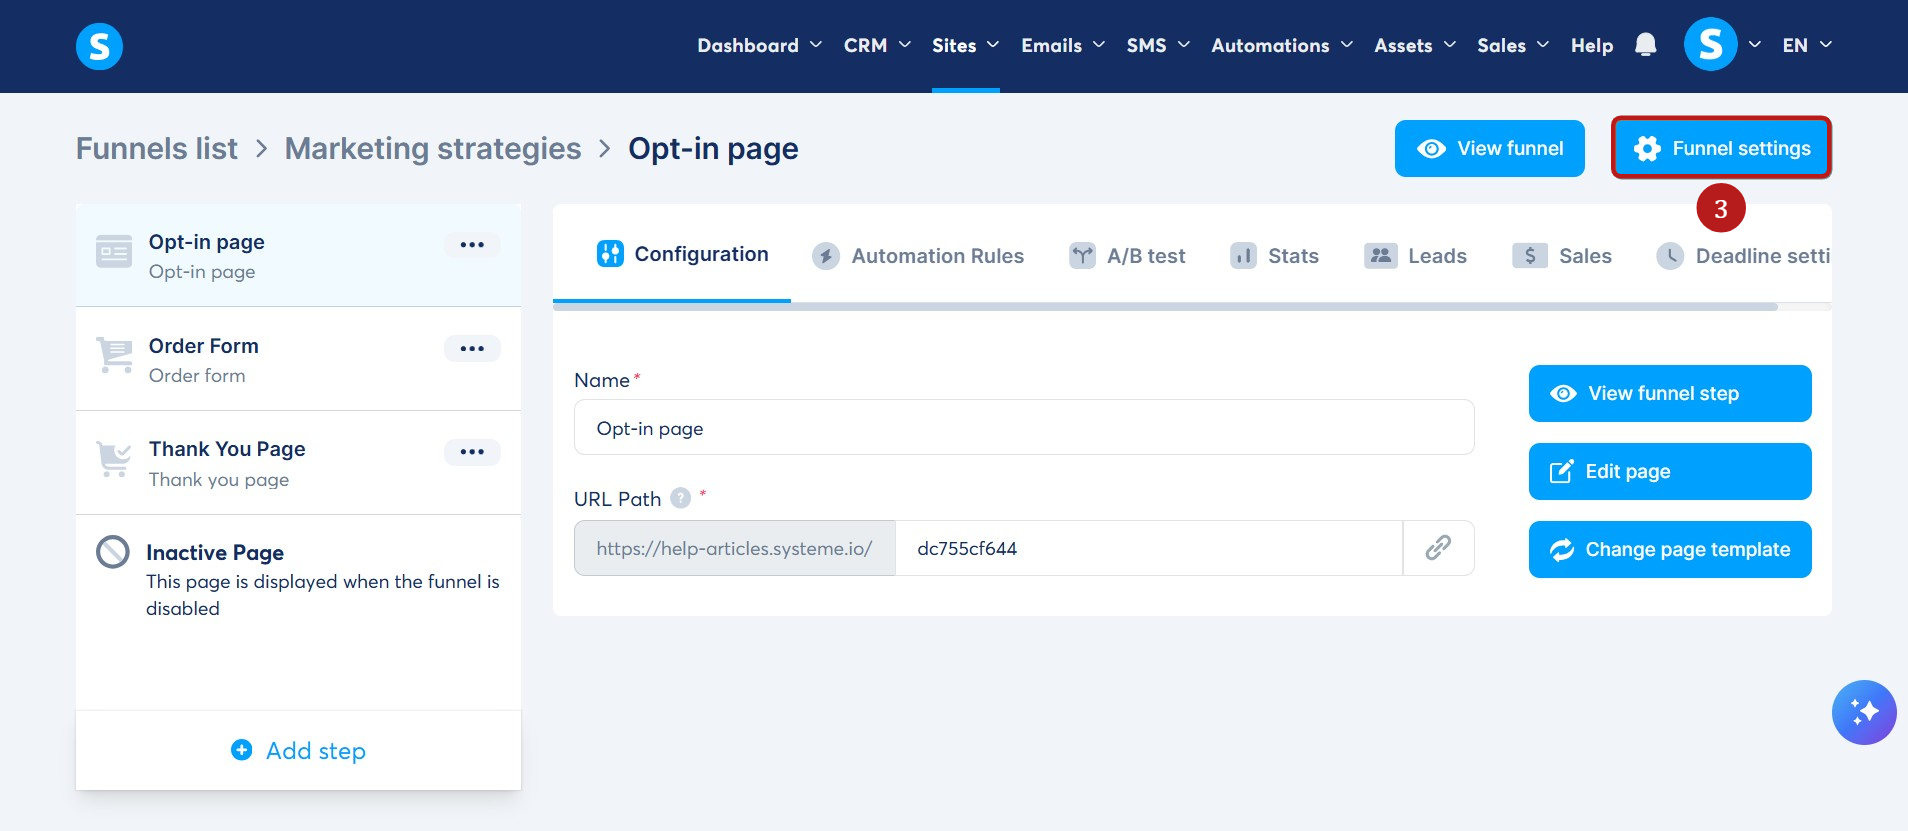The image size is (1908, 831).
Task: Open options for Order Form step
Action: coord(472,349)
